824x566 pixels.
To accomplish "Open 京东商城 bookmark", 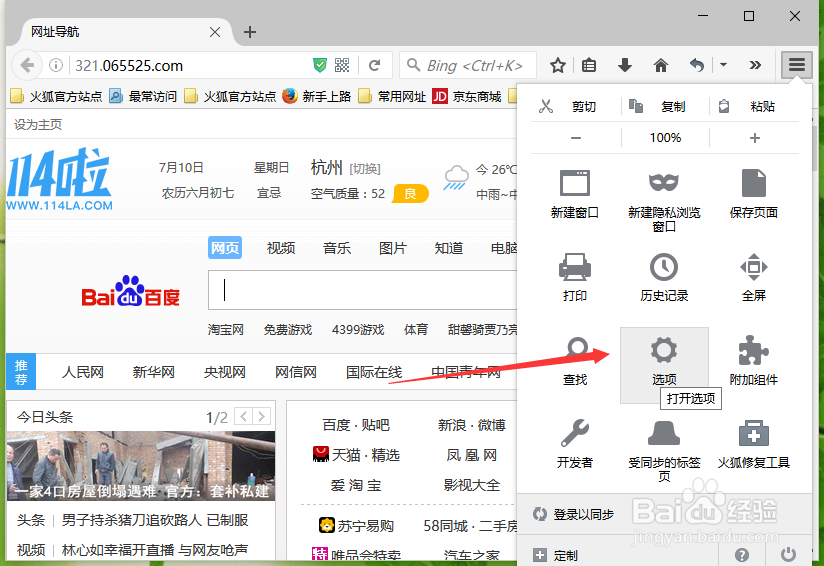I will [x=467, y=96].
